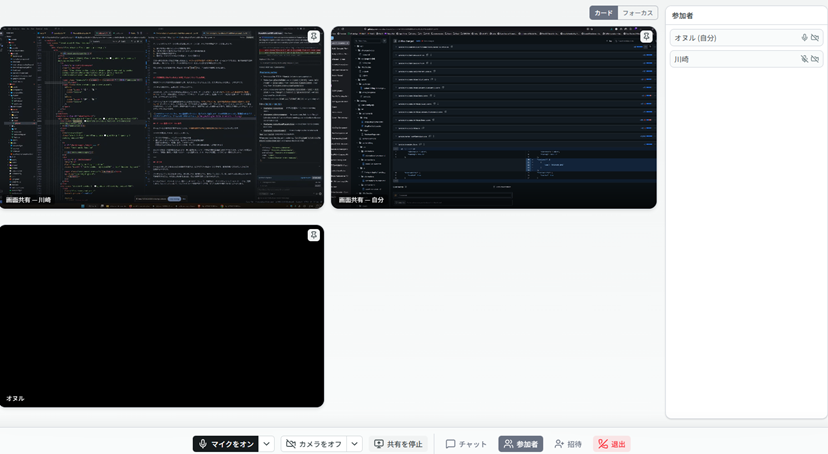The width and height of the screenshot is (828, 454).
Task: Switch to カード layout view
Action: click(x=604, y=13)
